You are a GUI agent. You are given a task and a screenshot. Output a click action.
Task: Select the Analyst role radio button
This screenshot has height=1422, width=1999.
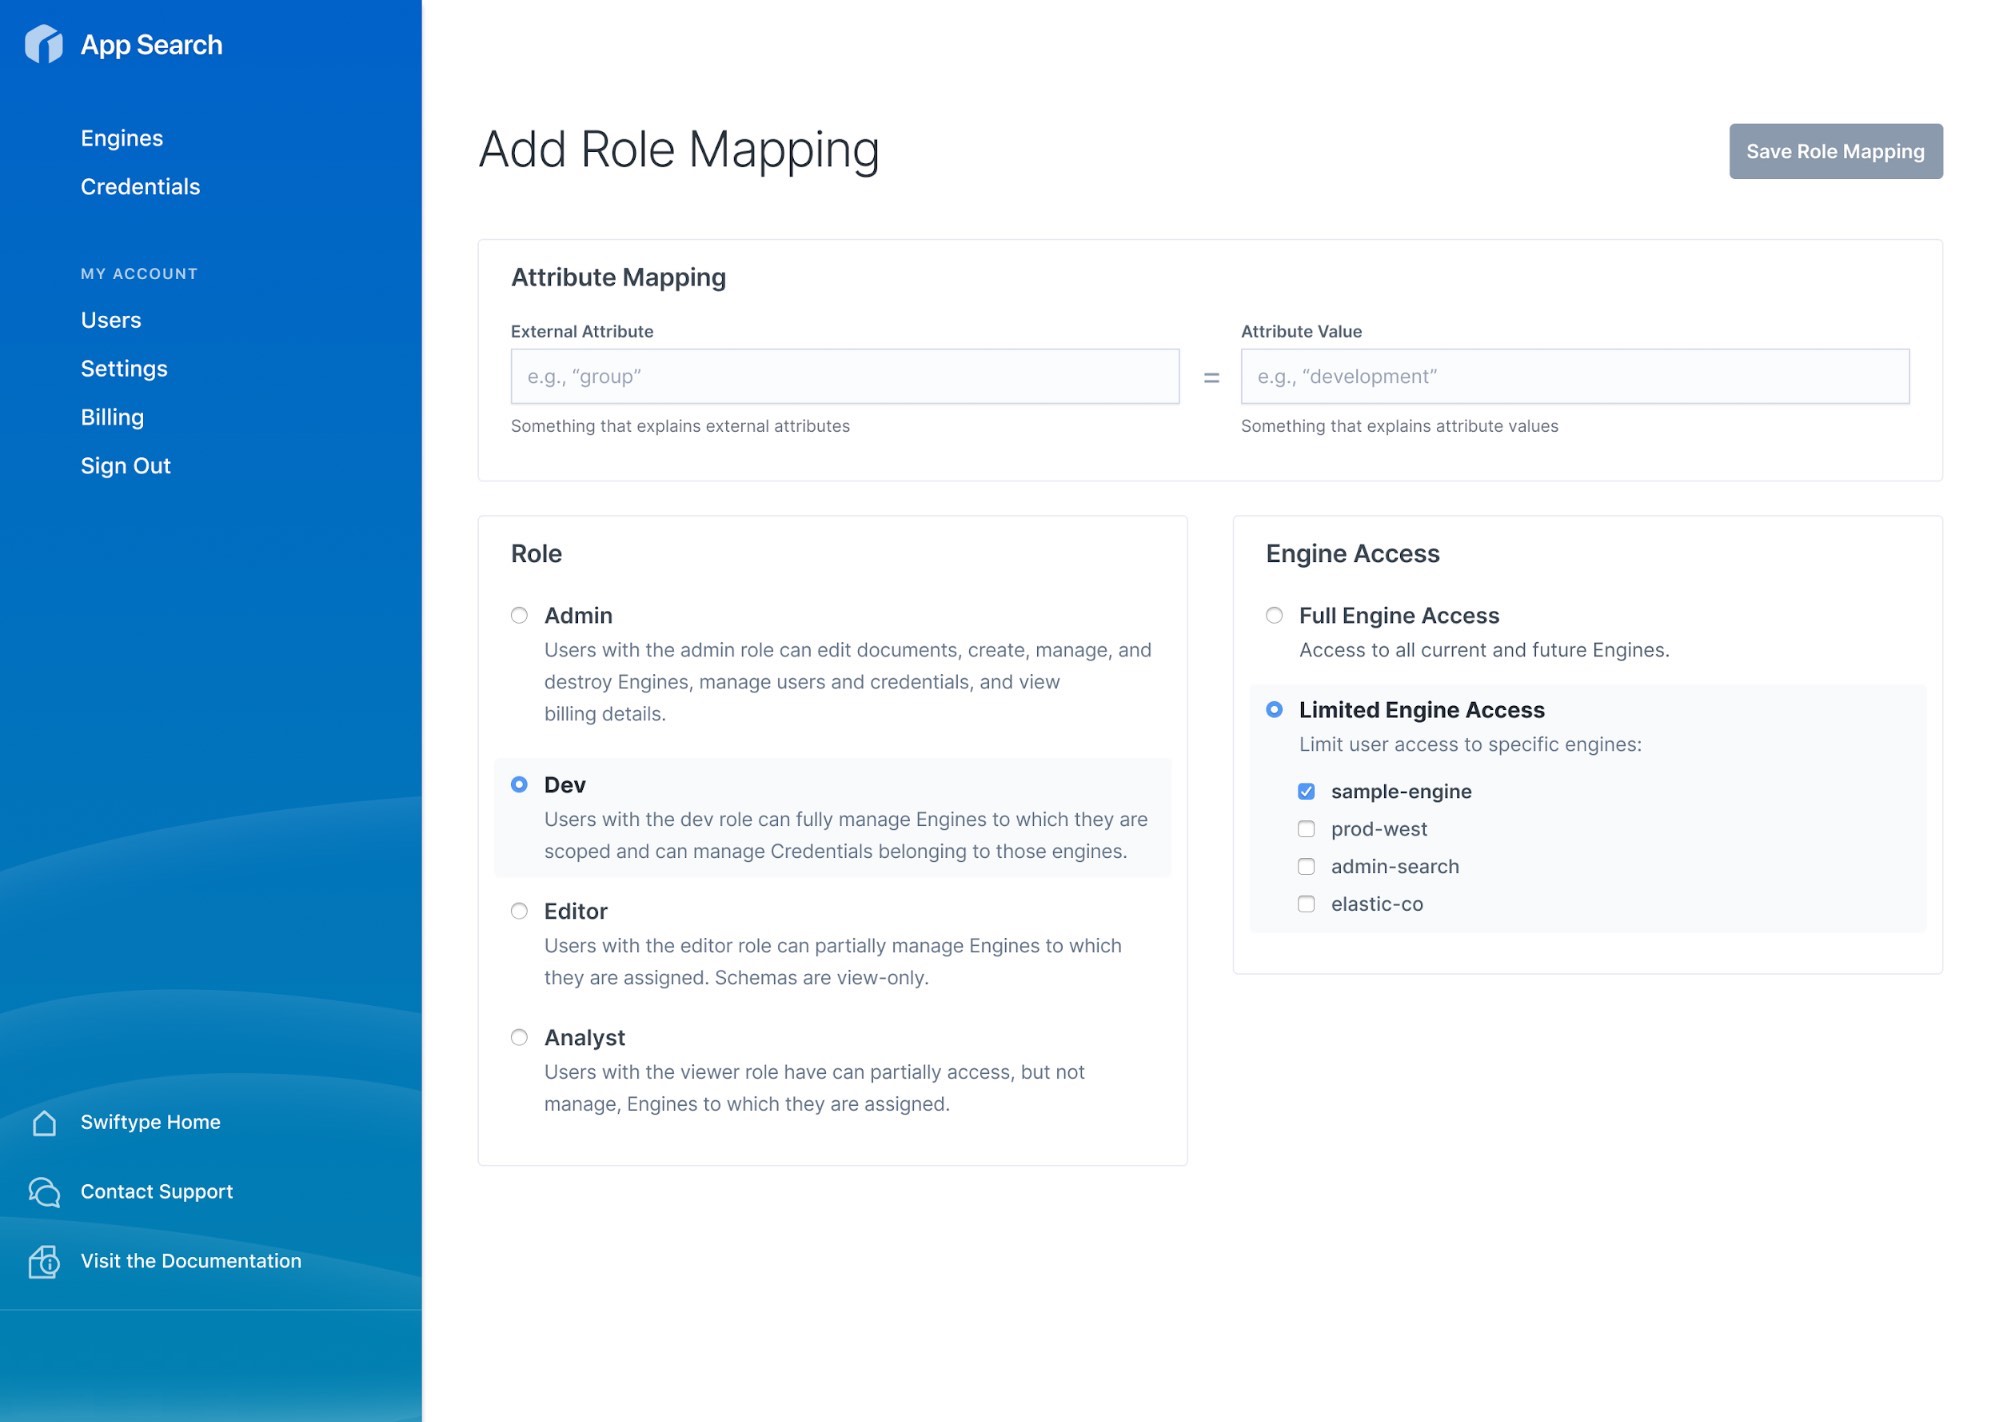click(x=520, y=1036)
